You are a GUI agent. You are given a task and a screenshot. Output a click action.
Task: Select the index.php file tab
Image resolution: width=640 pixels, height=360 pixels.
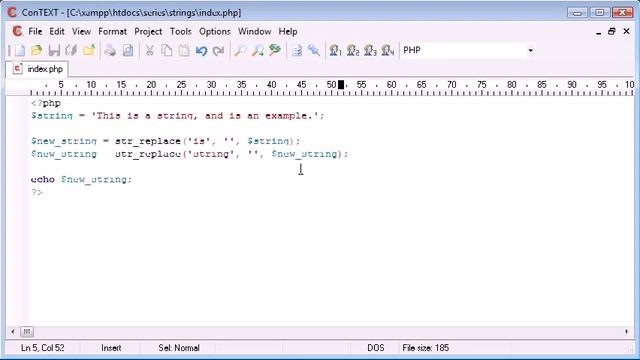tap(38, 69)
